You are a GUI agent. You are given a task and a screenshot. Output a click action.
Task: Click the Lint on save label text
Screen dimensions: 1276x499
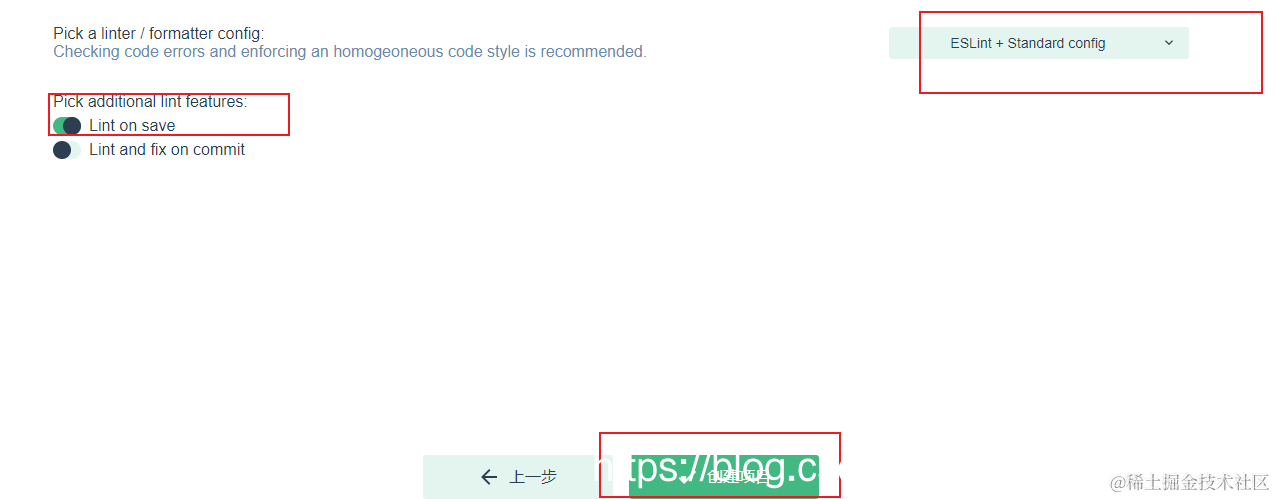[x=132, y=126]
